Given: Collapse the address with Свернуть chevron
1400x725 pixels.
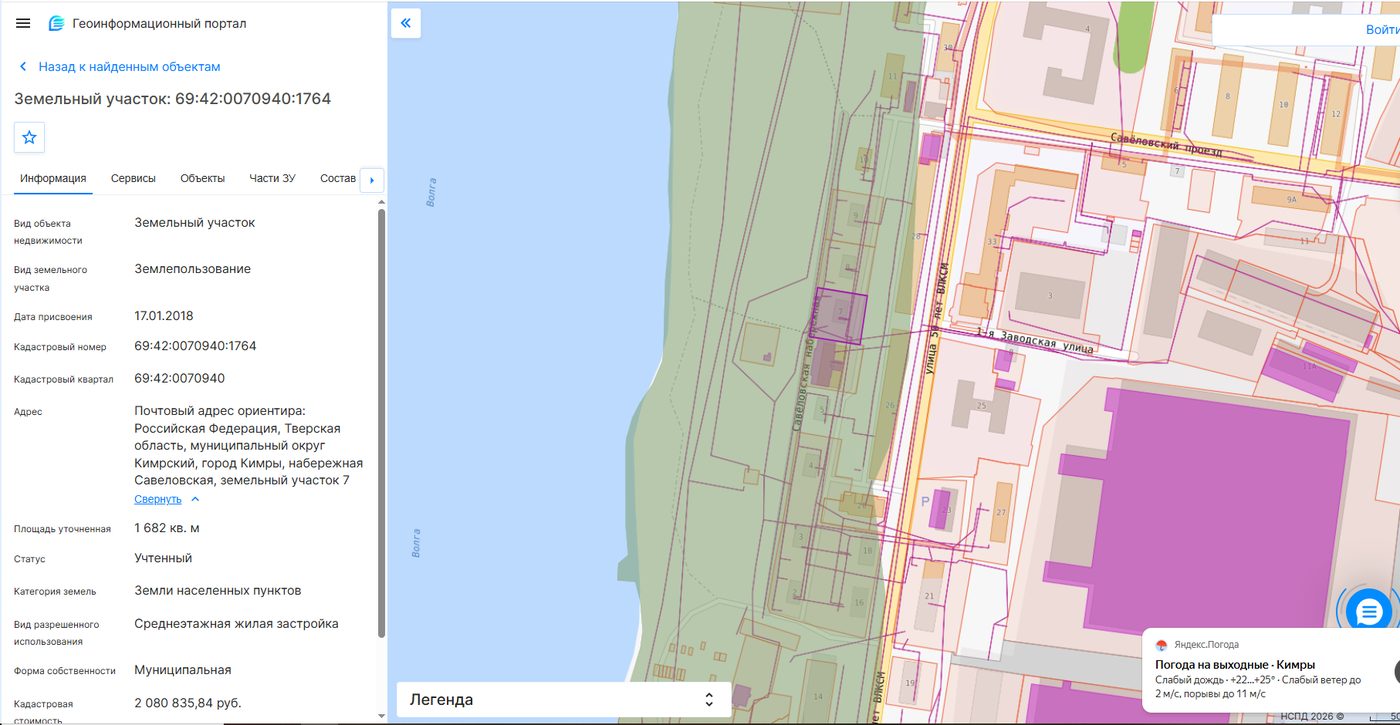Looking at the screenshot, I should 195,499.
